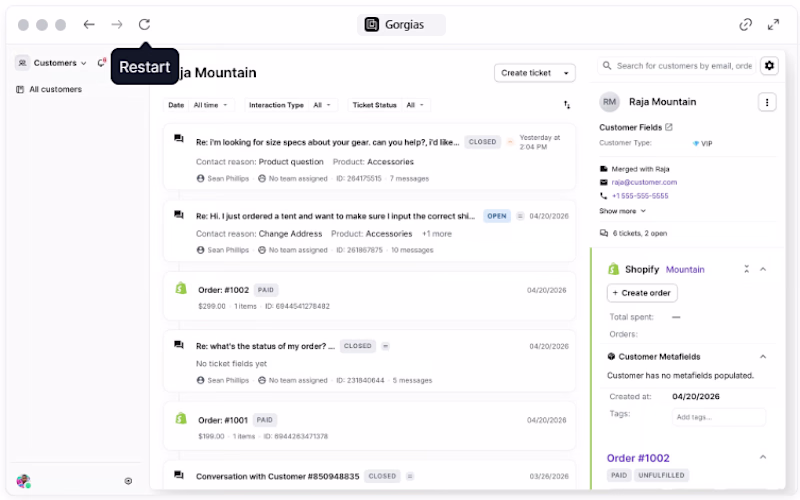Click the Create order button
The width and height of the screenshot is (800, 500).
642,293
